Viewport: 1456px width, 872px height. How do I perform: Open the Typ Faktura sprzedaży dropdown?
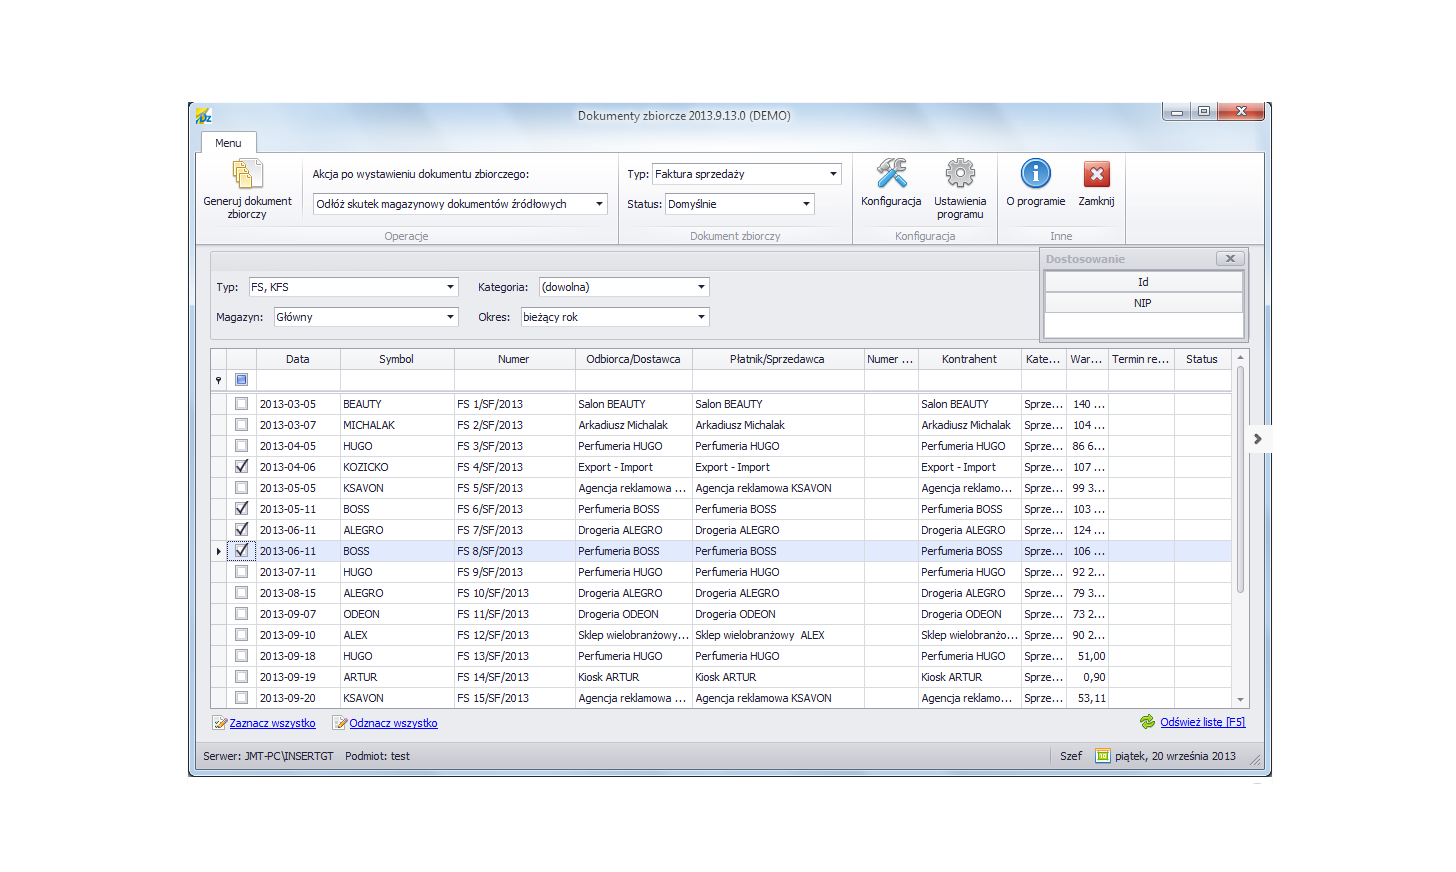tap(833, 174)
